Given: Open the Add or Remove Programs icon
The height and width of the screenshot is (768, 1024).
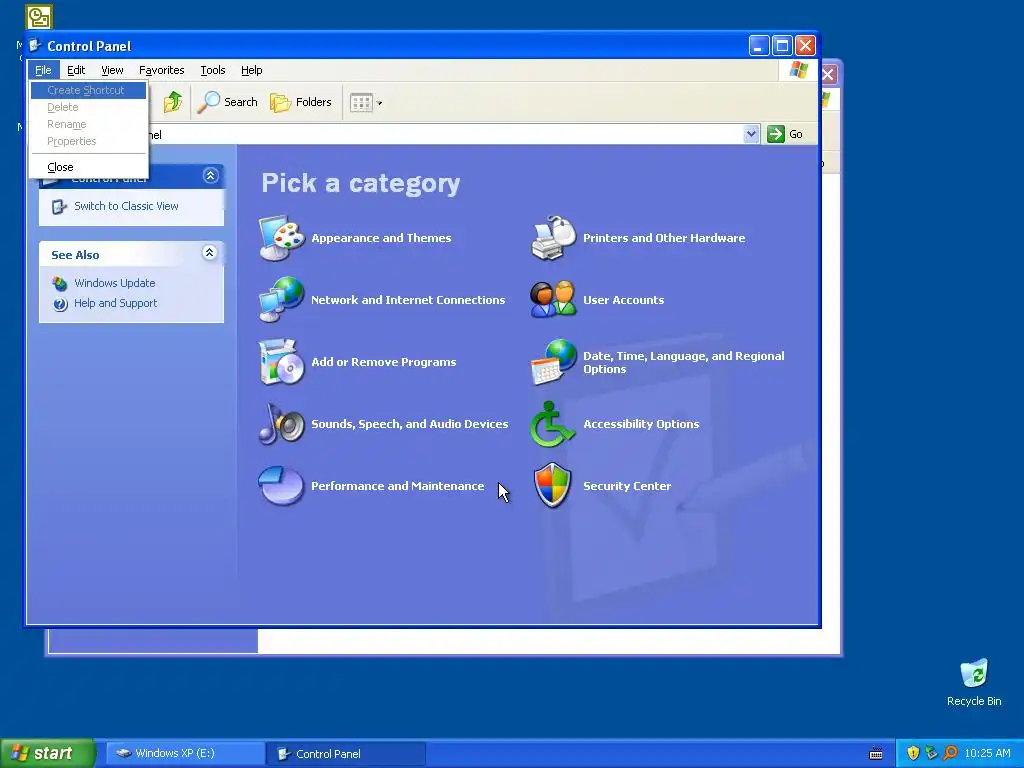Looking at the screenshot, I should tap(281, 362).
